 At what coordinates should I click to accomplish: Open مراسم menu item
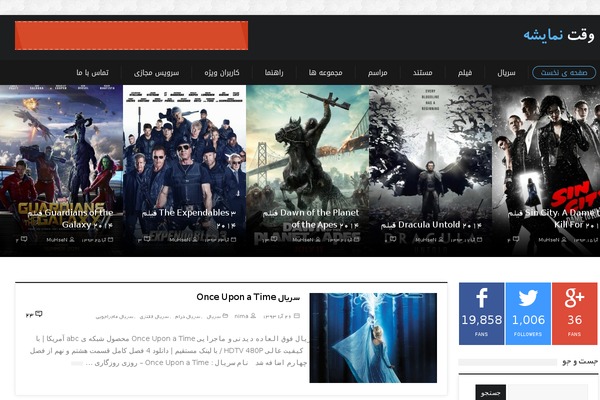point(378,72)
